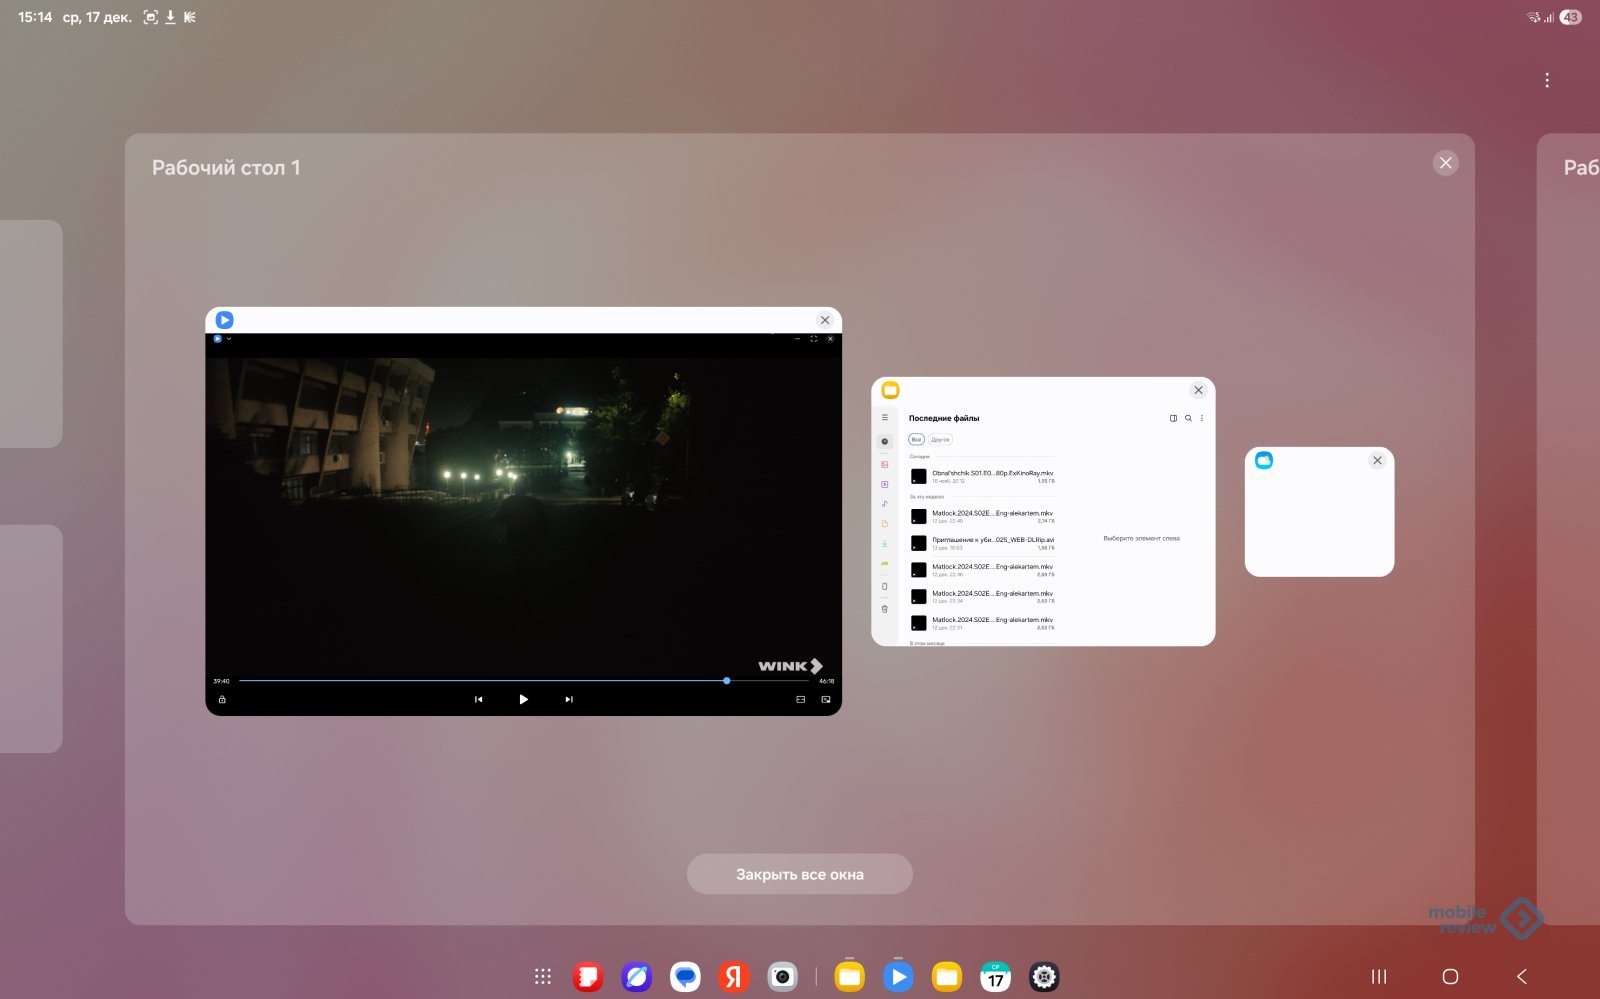Click the video seek bar handle
The height and width of the screenshot is (999, 1600).
click(x=727, y=681)
